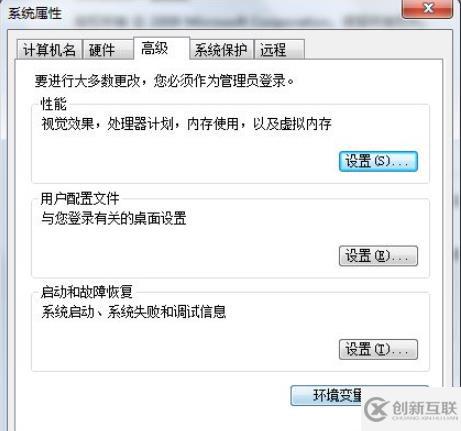Viewport: 461px width, 431px height.
Task: Click the 创新互联 watermark text
Action: tap(424, 408)
